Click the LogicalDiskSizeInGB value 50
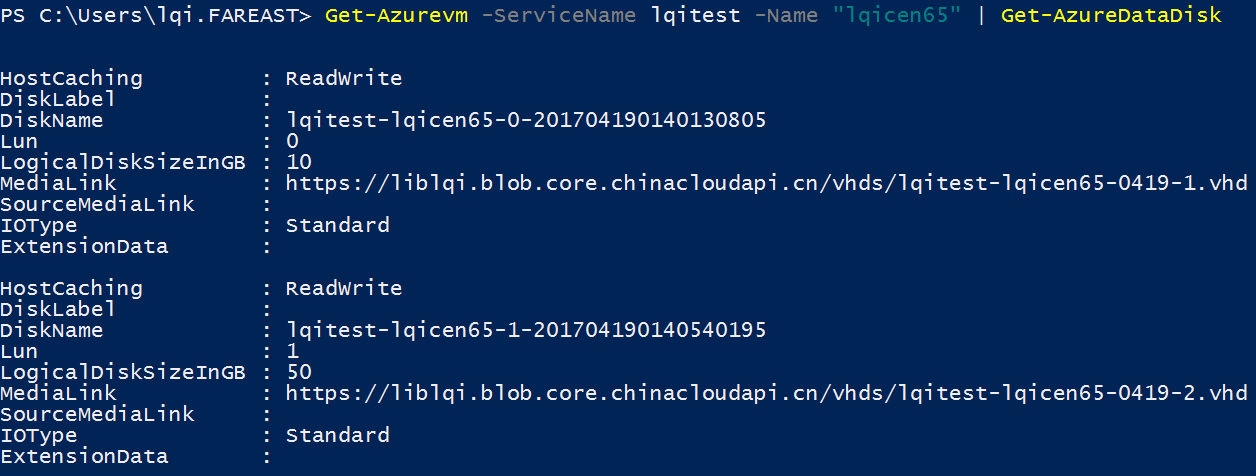Screen dimensions: 1256x476 tap(299, 372)
